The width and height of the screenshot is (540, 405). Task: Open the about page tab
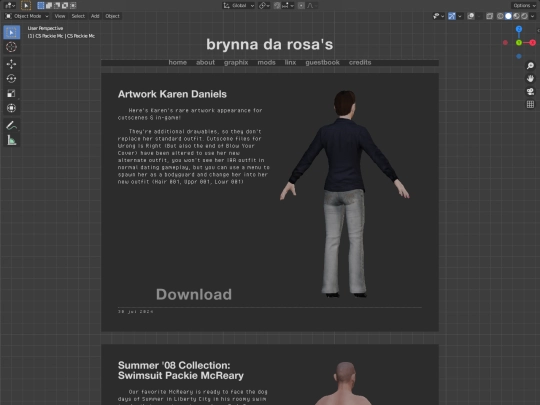point(205,62)
